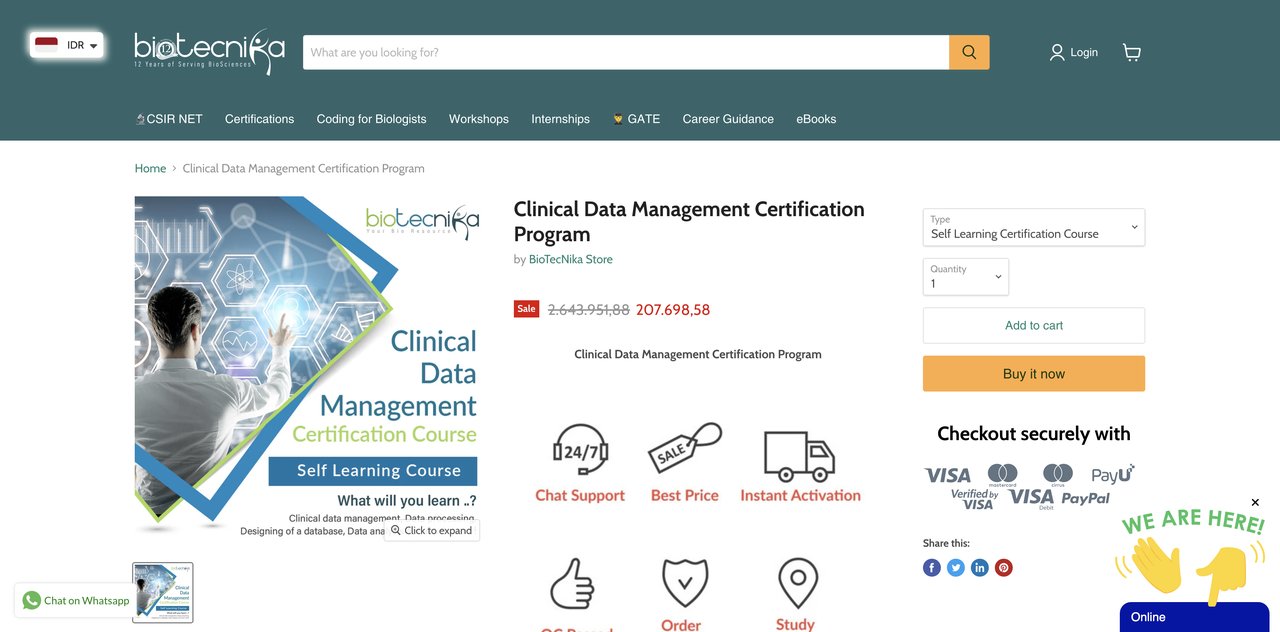Open CSIR NET menu

pyautogui.click(x=169, y=119)
